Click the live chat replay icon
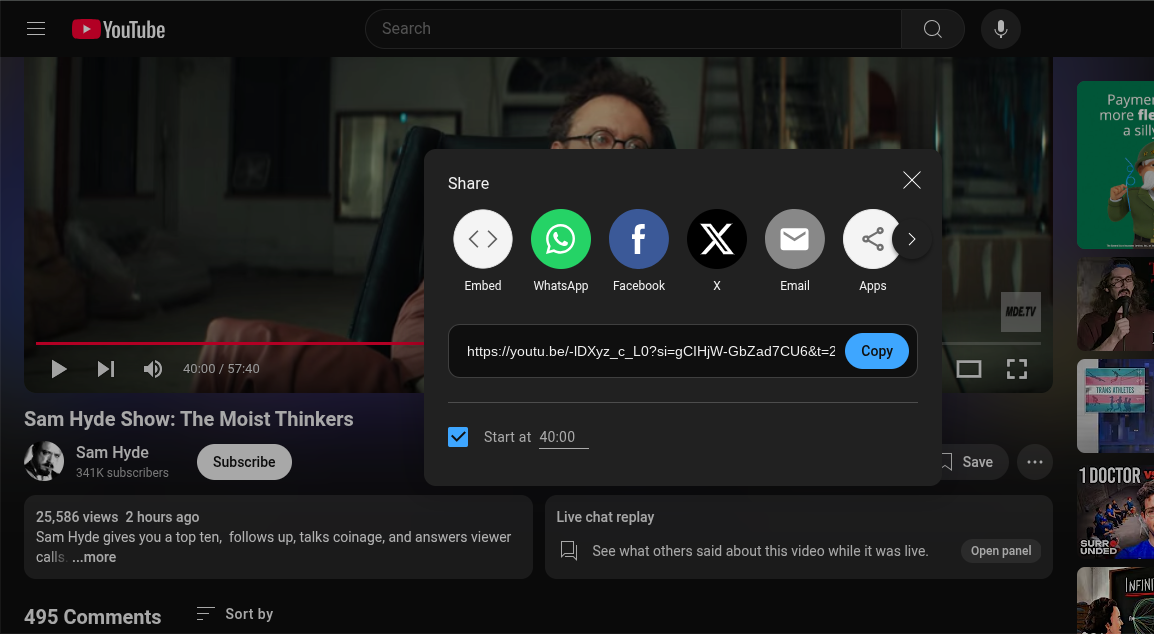This screenshot has width=1154, height=634. coord(569,550)
